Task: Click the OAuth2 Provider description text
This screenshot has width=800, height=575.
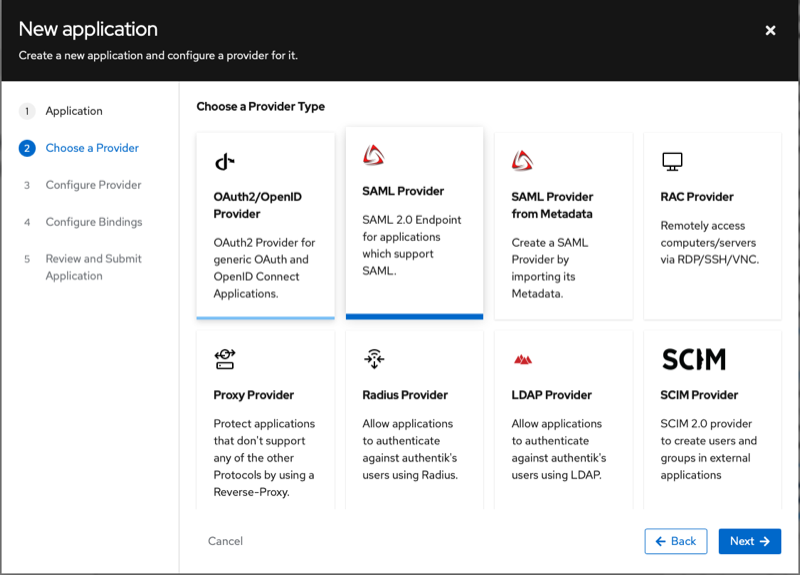Action: tap(264, 268)
